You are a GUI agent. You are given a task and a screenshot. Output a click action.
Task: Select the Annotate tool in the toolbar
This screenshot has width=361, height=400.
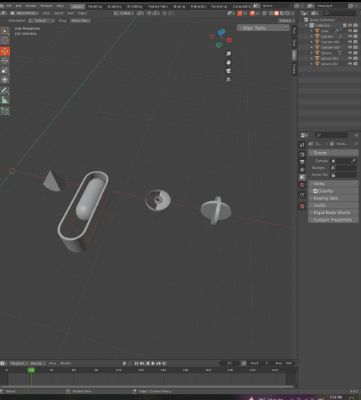coord(5,90)
